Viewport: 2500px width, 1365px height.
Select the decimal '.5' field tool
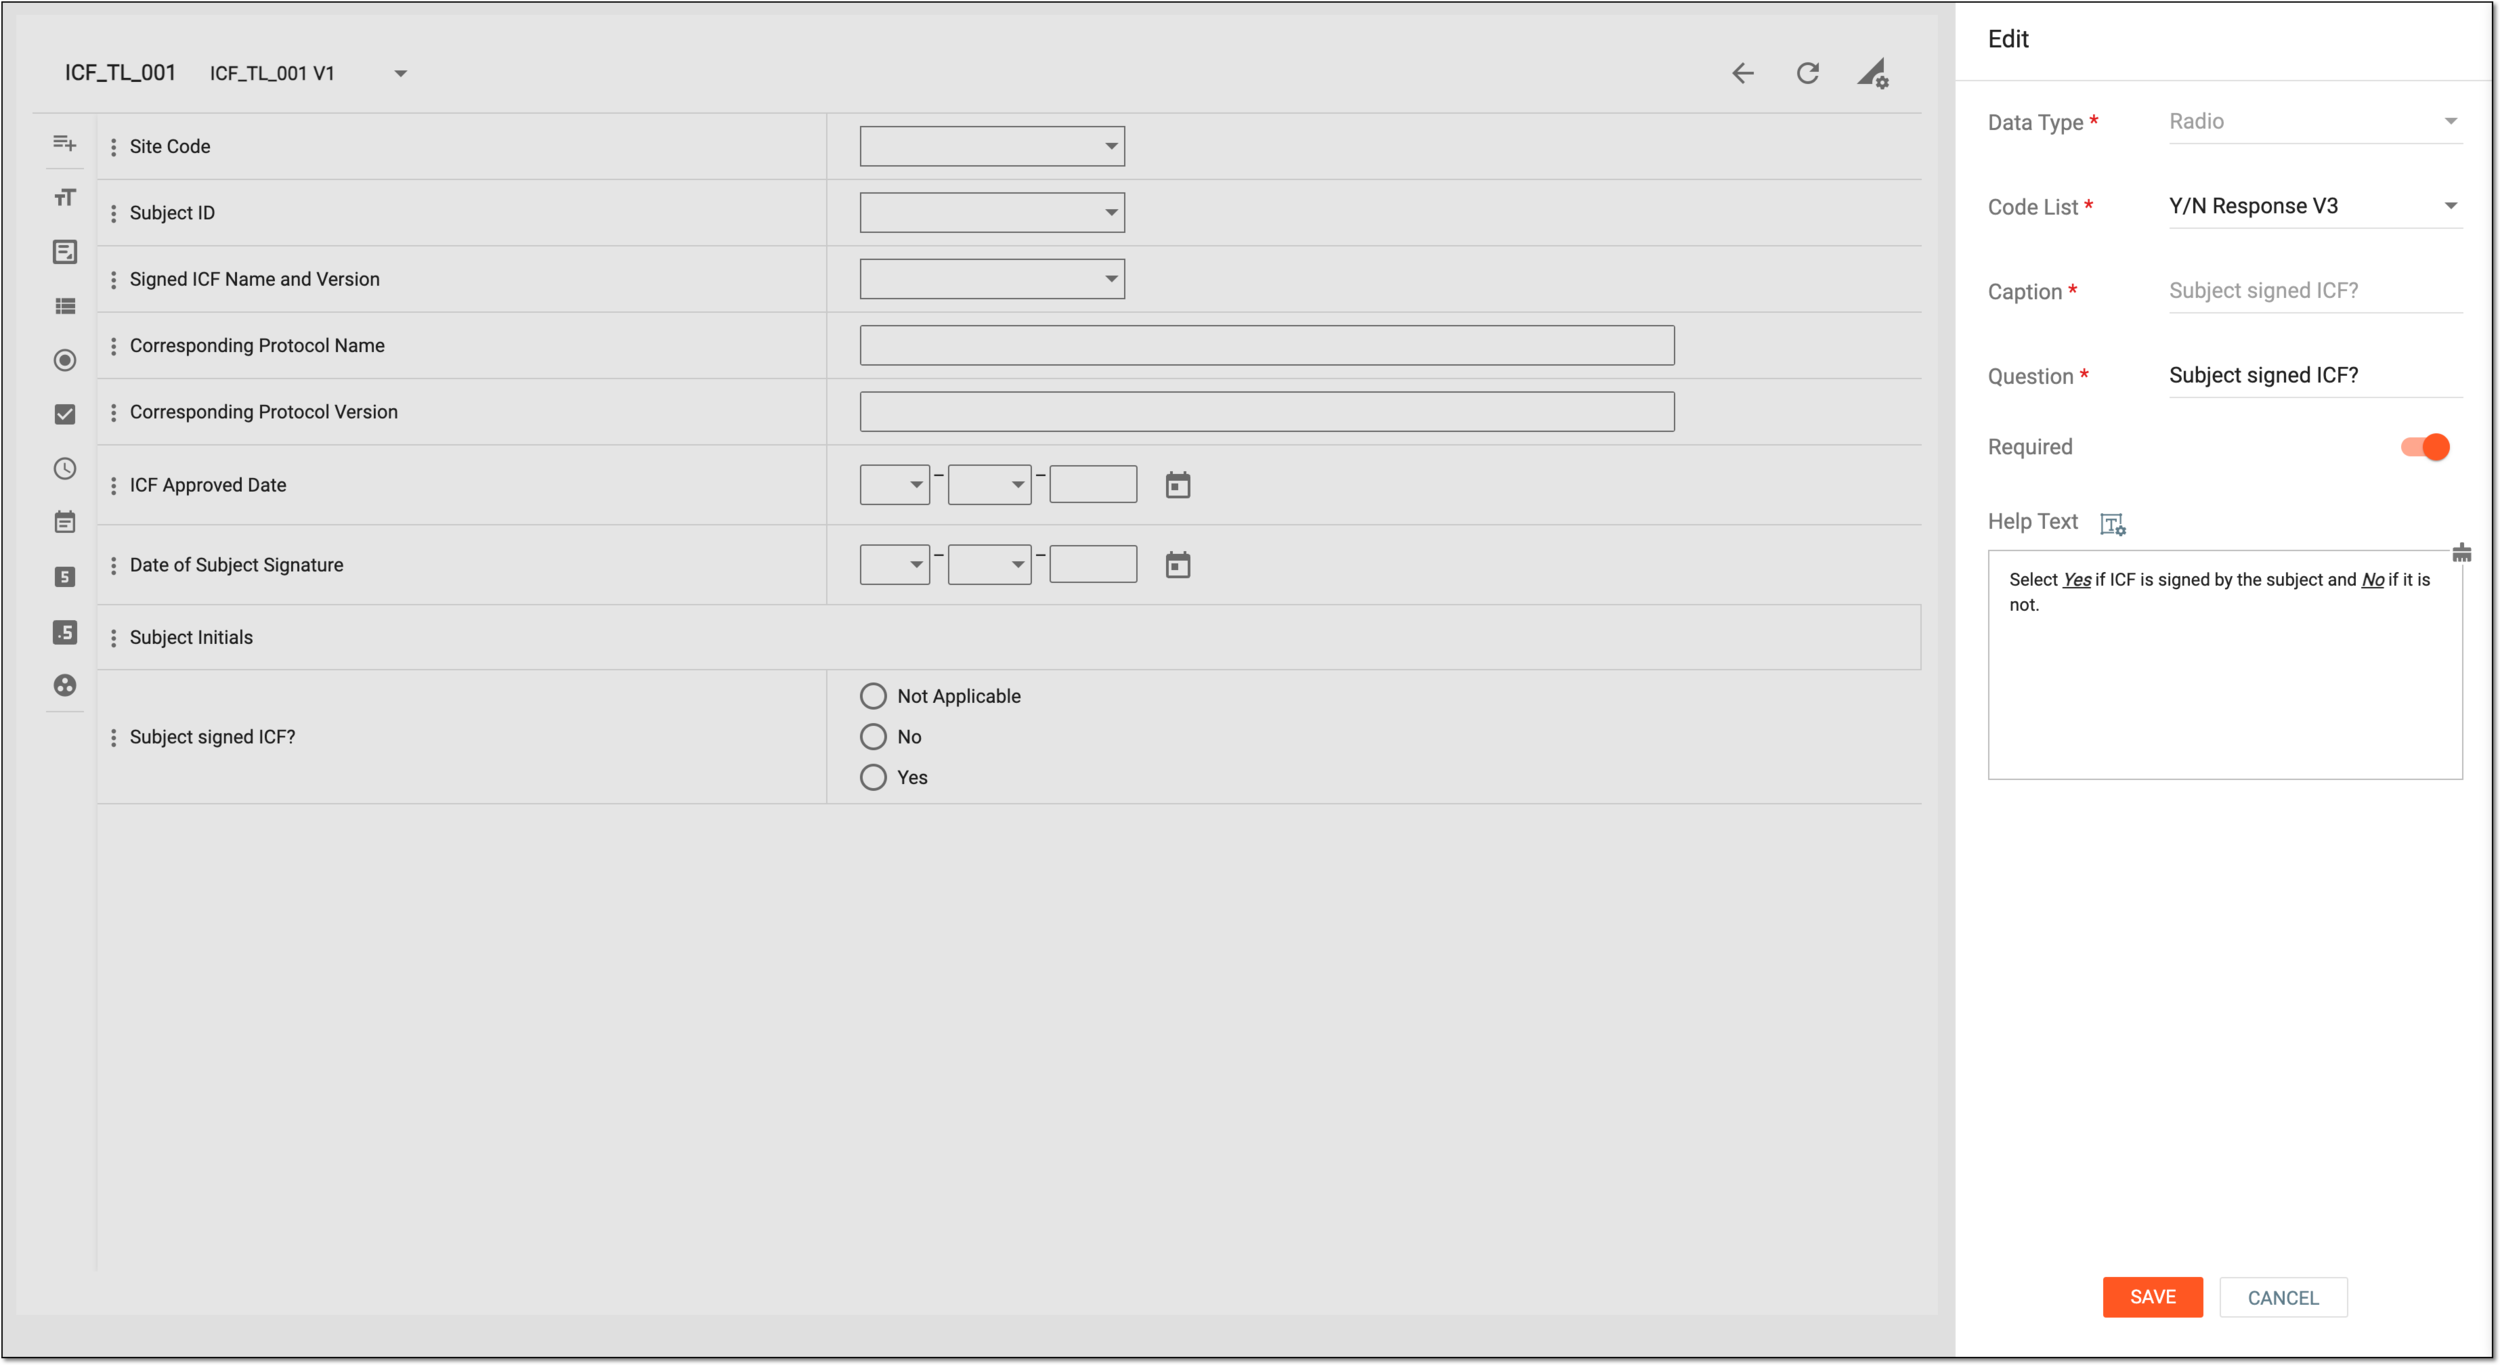tap(65, 632)
